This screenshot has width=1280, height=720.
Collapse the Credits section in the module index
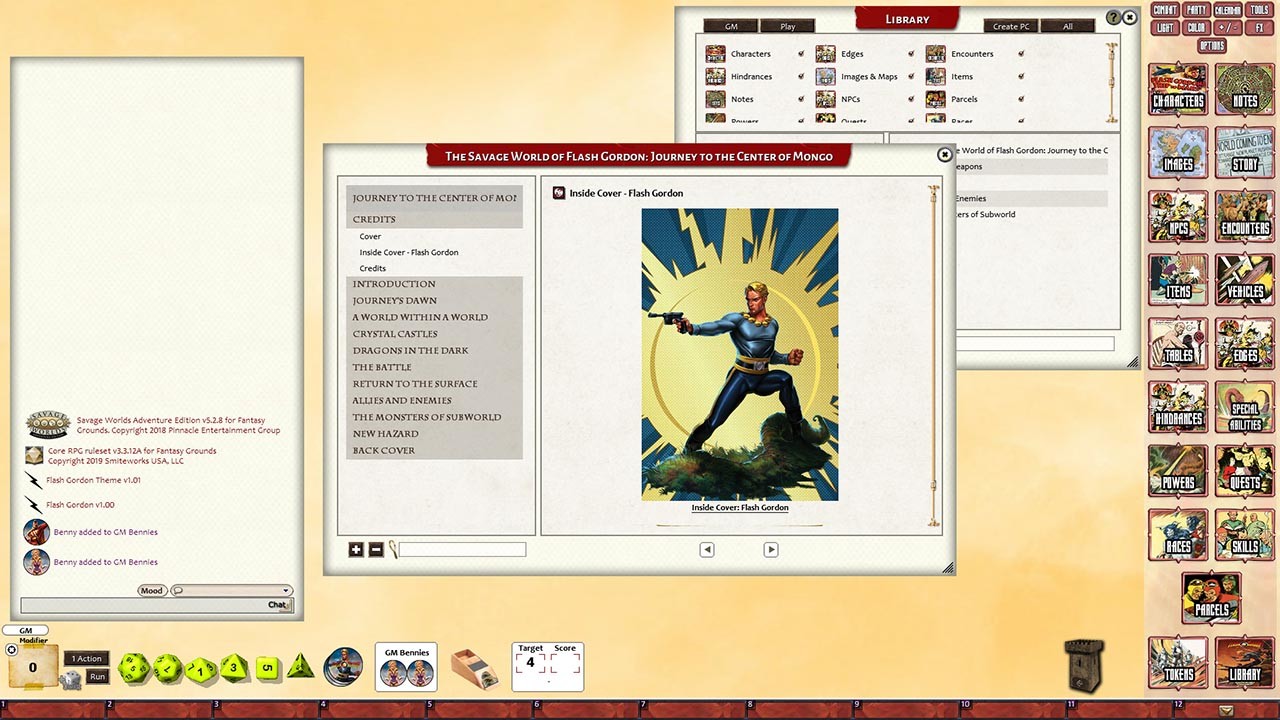pyautogui.click(x=372, y=219)
